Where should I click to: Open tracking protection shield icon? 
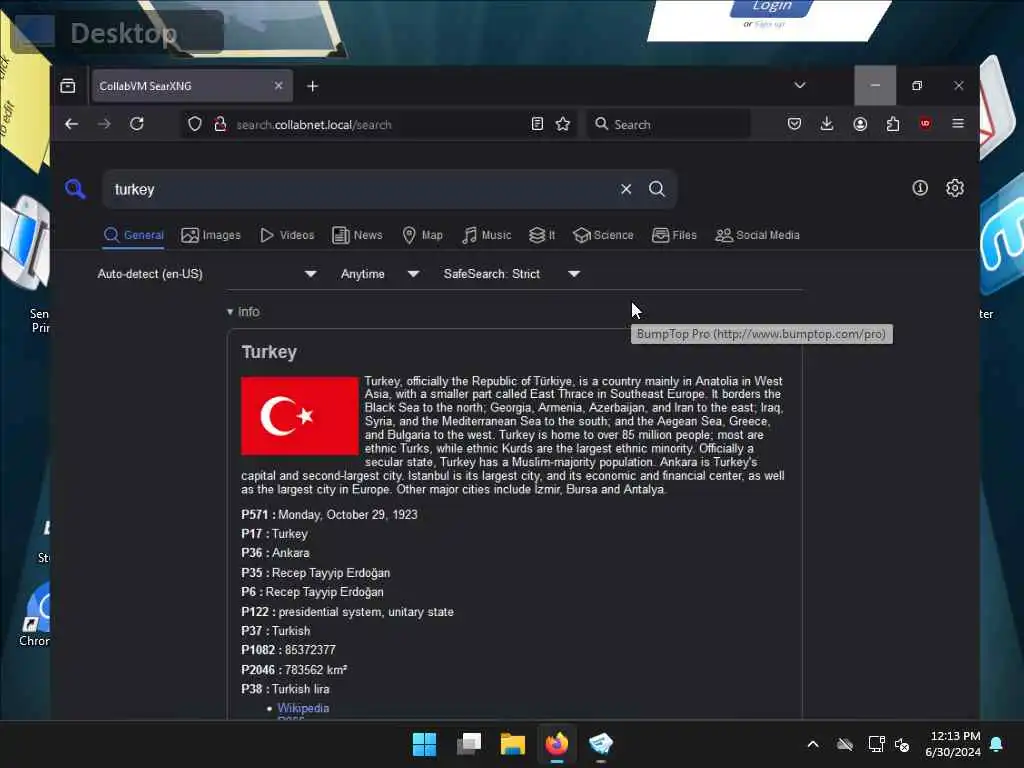click(x=195, y=124)
